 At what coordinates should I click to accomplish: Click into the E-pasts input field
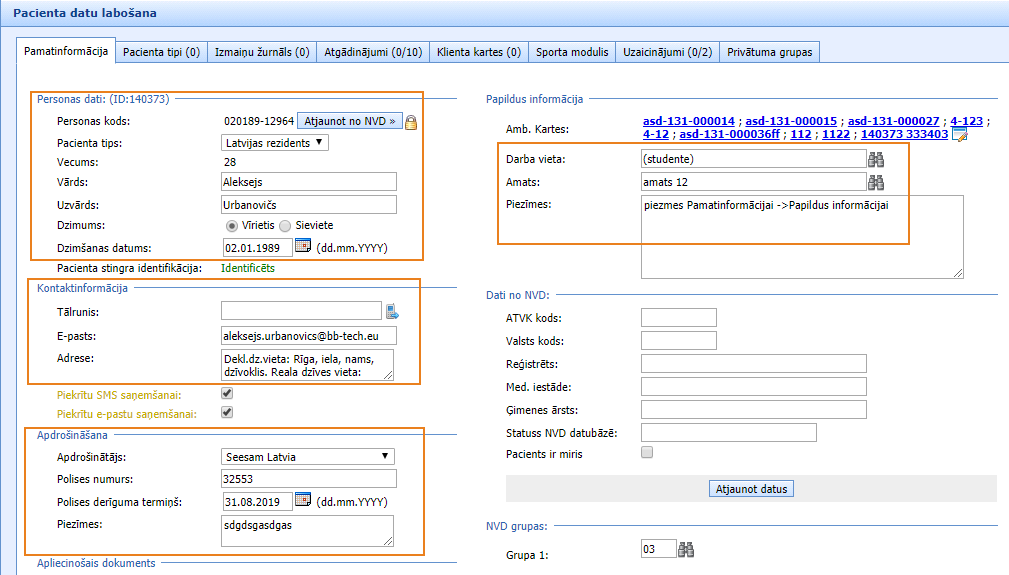pos(308,336)
